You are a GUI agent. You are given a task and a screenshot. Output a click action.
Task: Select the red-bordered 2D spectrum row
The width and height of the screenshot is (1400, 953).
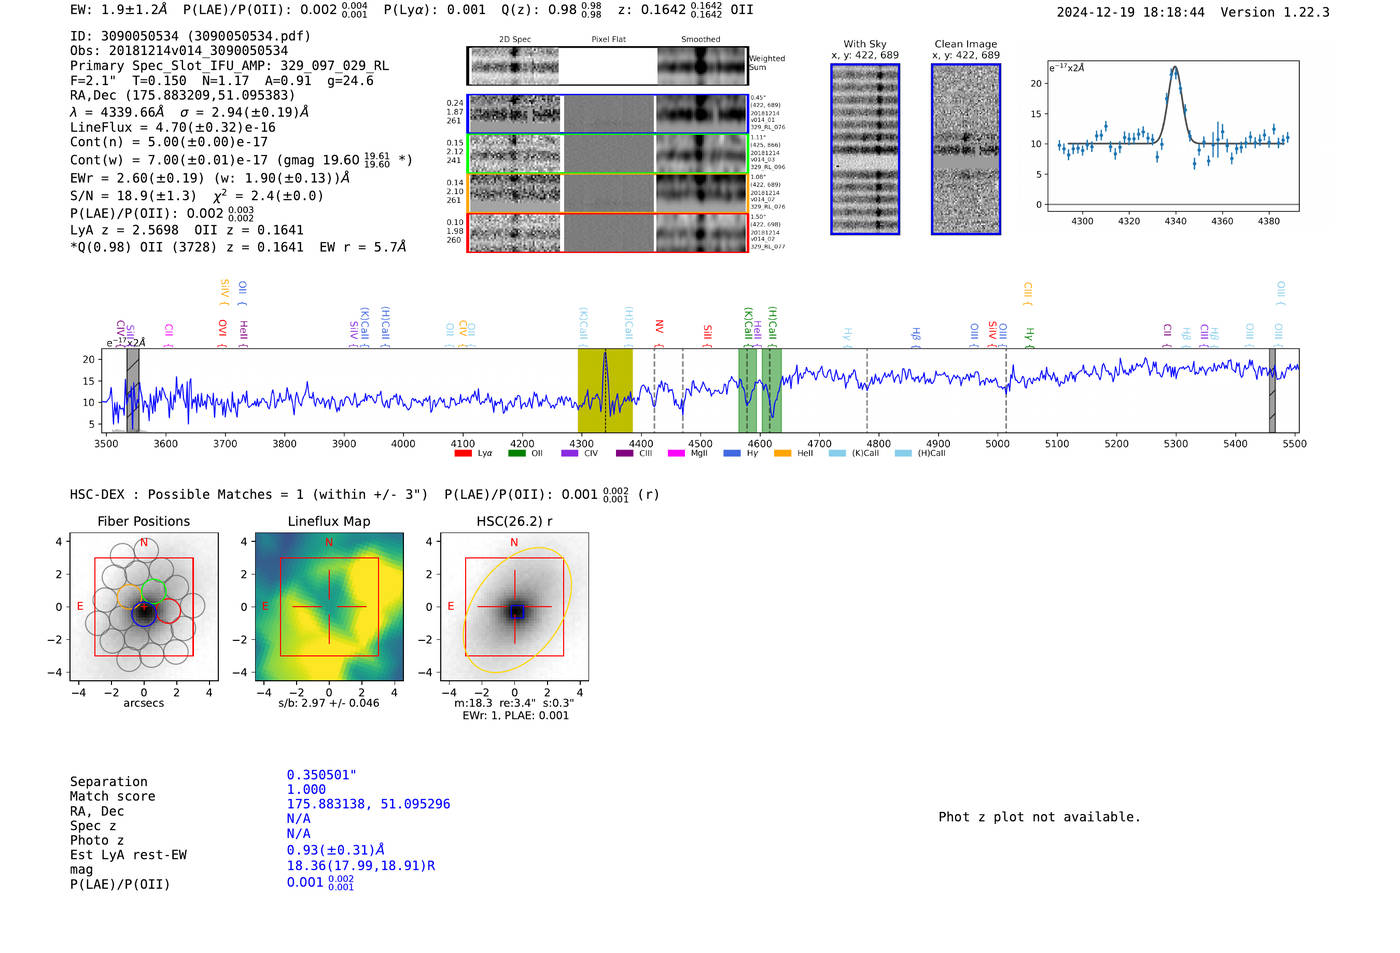607,233
